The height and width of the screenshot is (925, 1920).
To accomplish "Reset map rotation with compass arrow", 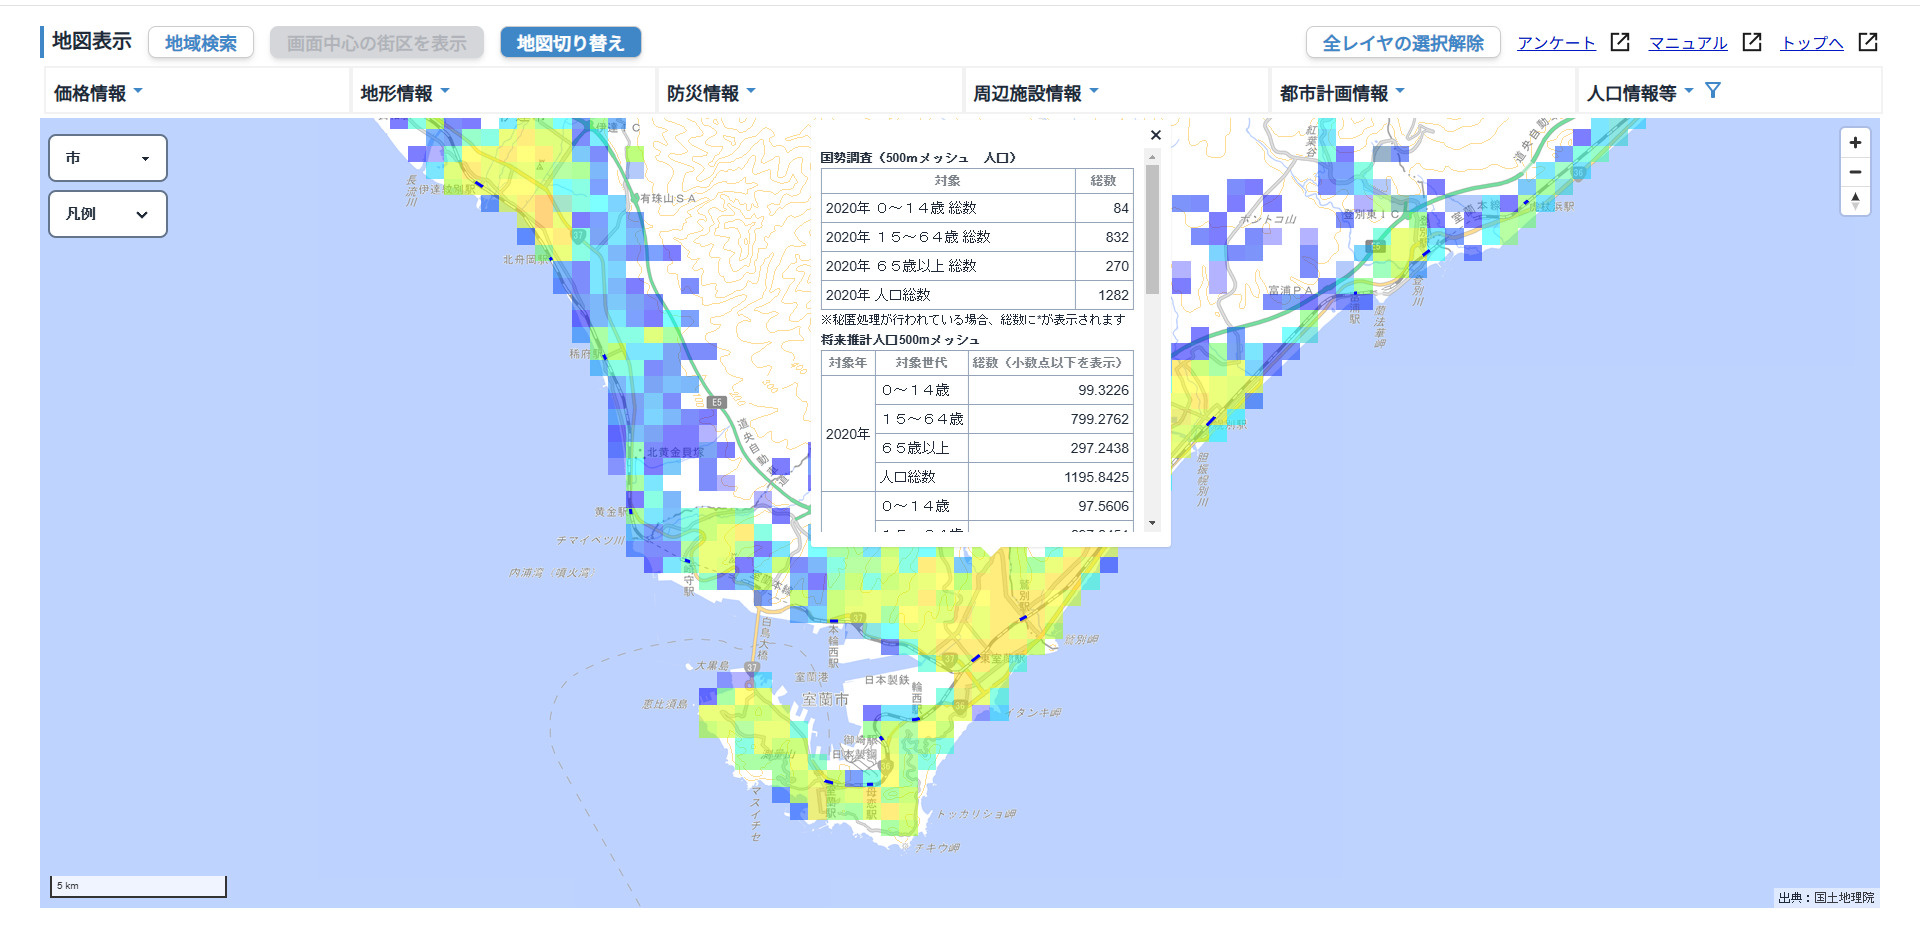I will [1855, 201].
